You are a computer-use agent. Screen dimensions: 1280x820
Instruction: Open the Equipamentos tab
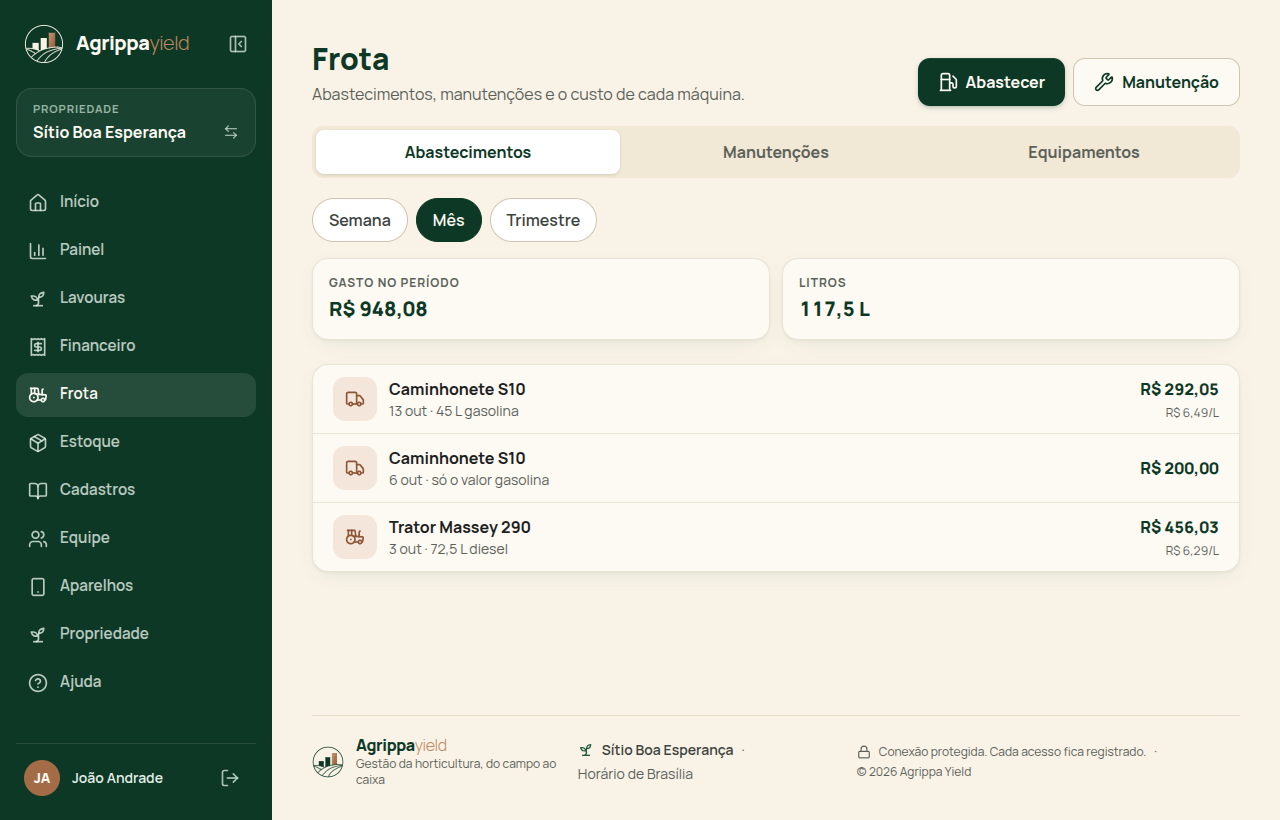(x=1084, y=152)
